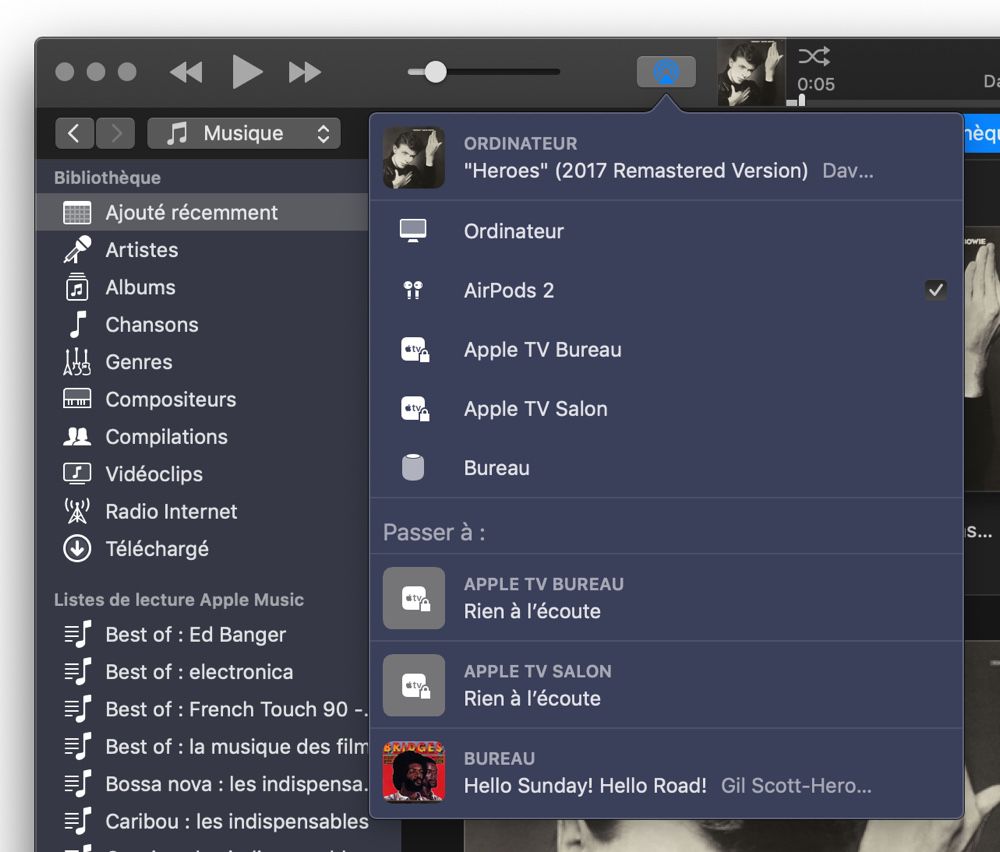Click the Compilations people icon

click(x=77, y=436)
